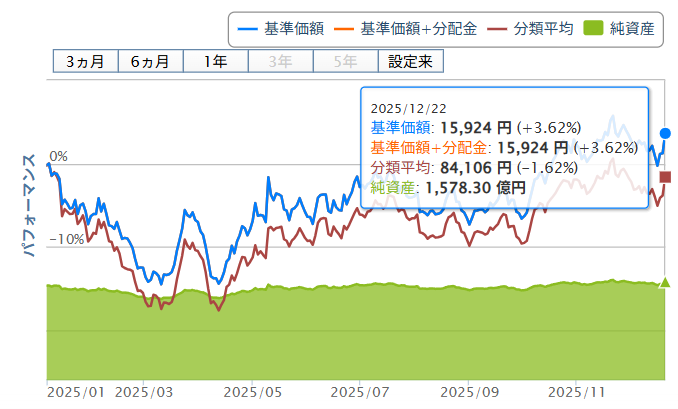
Task: Select the 3ヵ月 period tab
Action: tap(85, 61)
